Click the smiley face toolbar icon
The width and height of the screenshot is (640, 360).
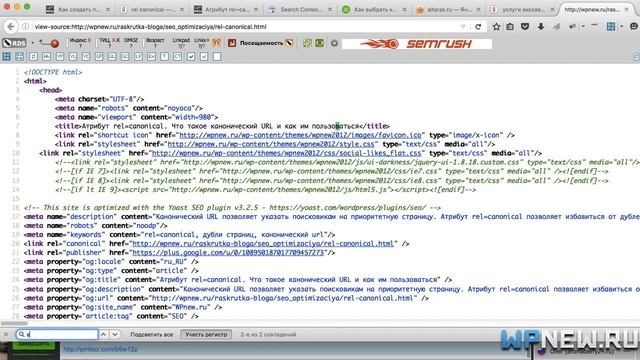[x=634, y=27]
